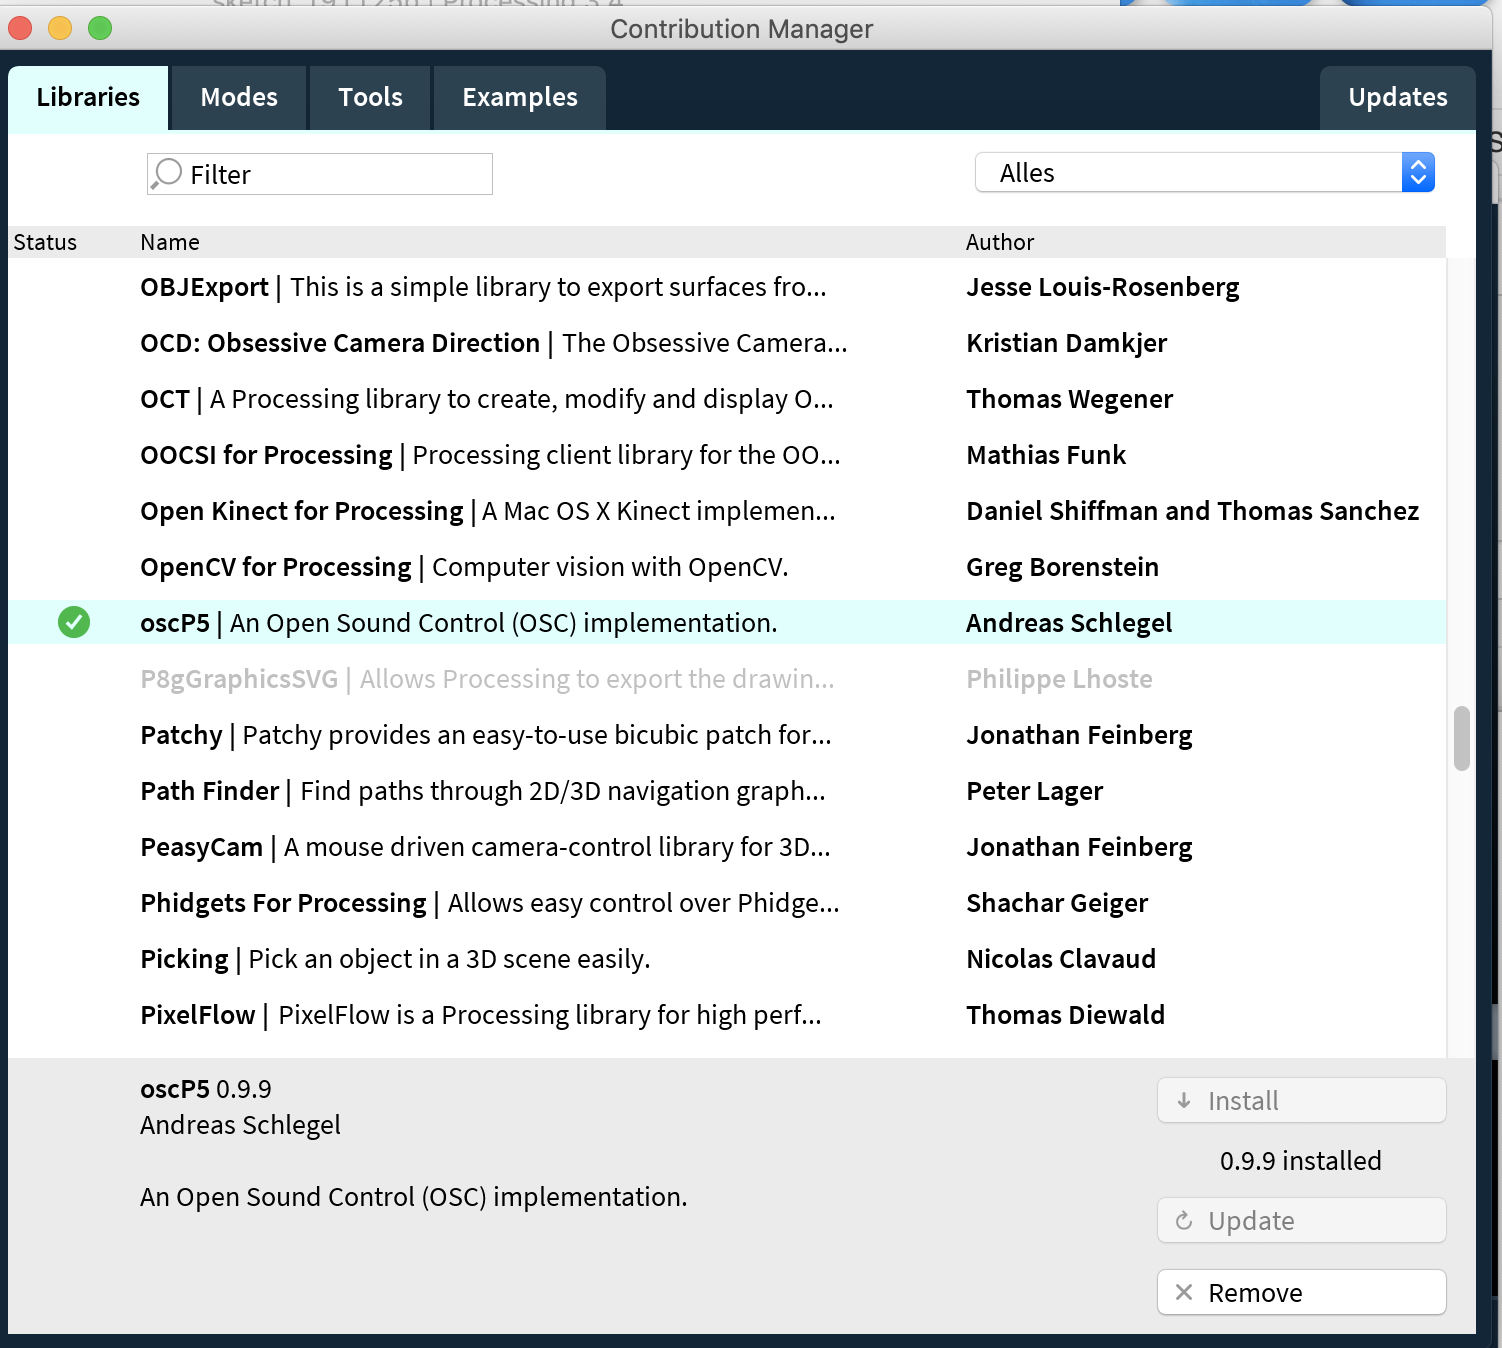The image size is (1502, 1348).
Task: Select the greyed P8gGraphicsSVG row
Action: click(727, 679)
